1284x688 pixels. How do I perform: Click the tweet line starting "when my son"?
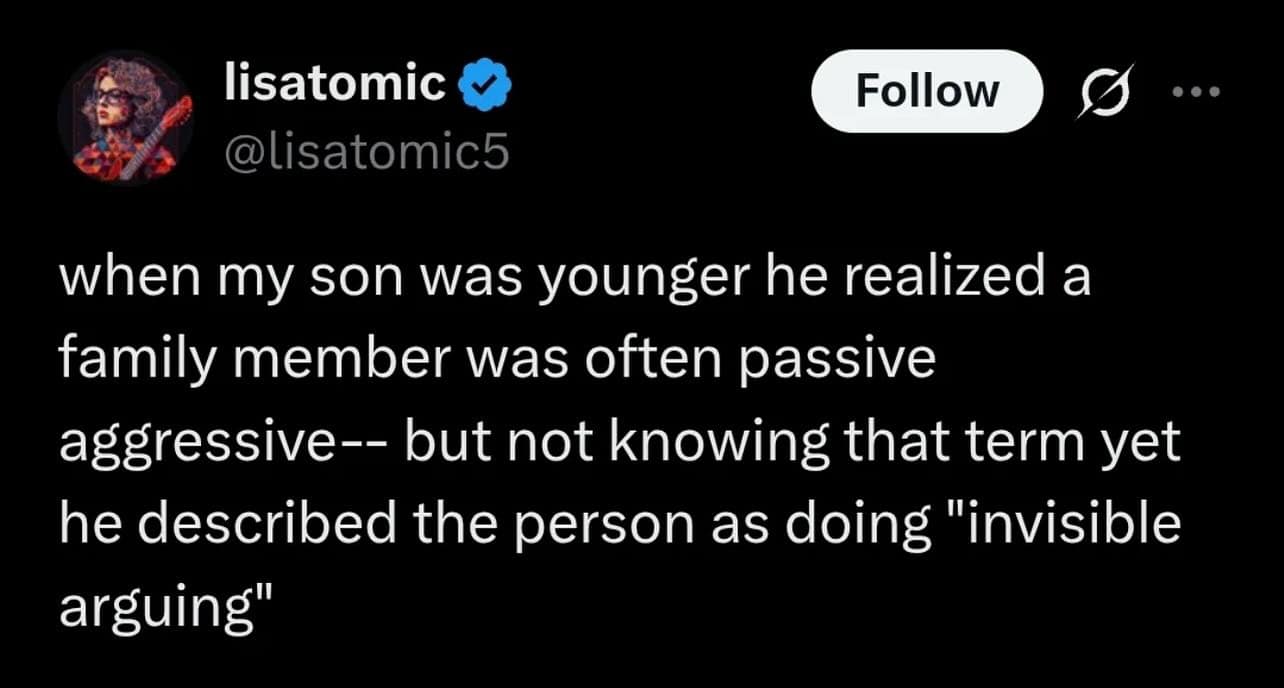571,280
